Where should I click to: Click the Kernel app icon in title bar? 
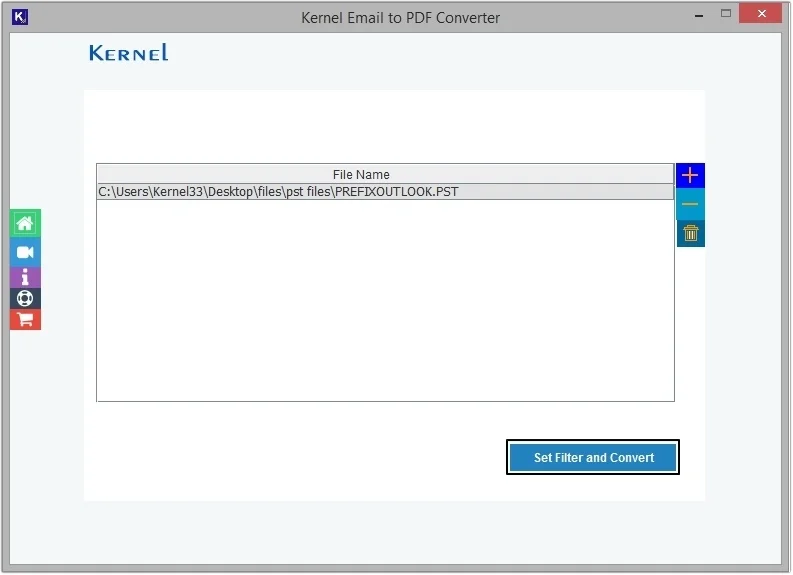(x=19, y=17)
